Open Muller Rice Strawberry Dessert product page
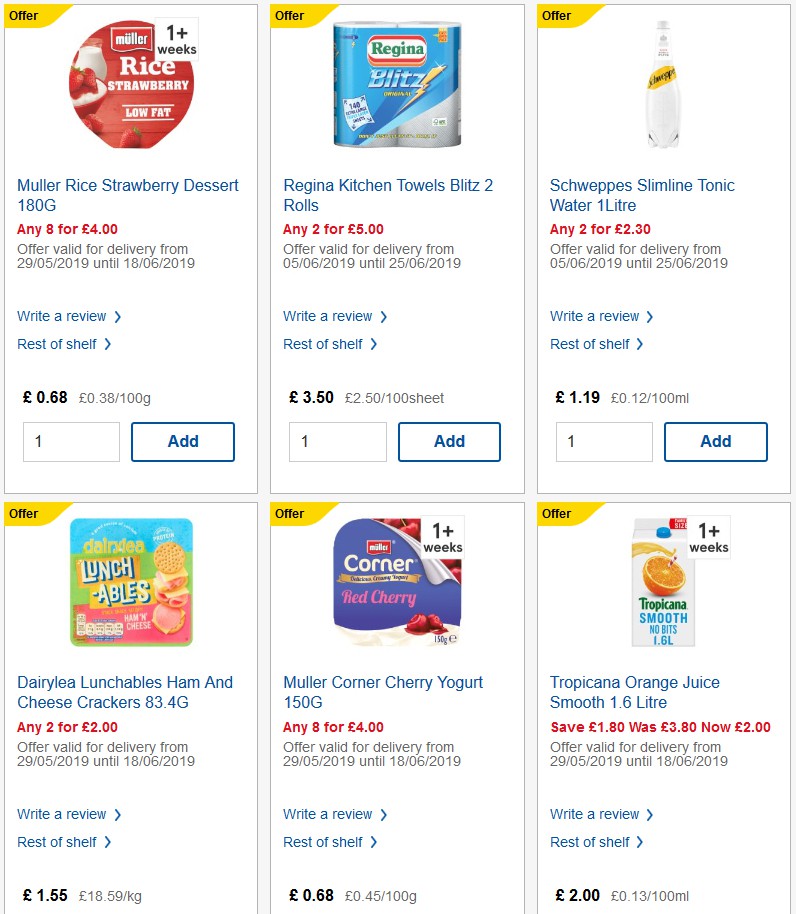796x914 pixels. click(x=128, y=195)
